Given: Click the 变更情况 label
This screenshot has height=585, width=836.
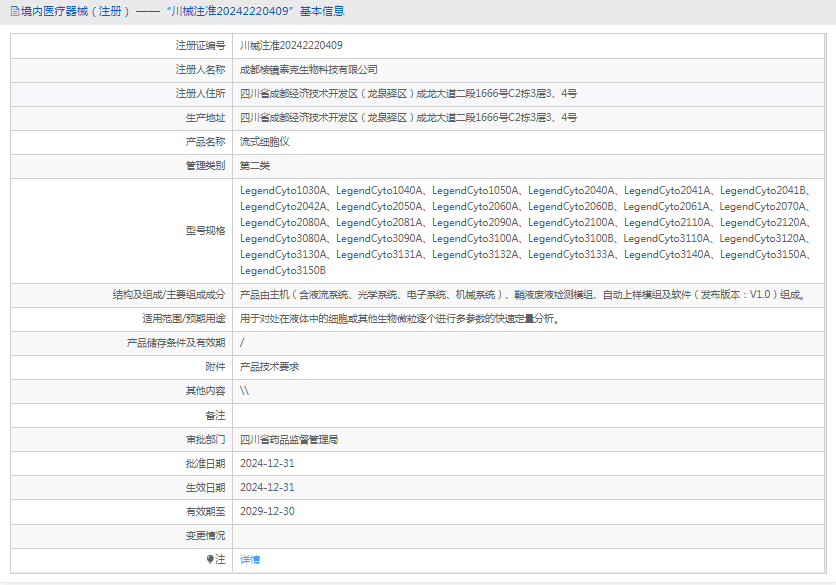Looking at the screenshot, I should (205, 535).
